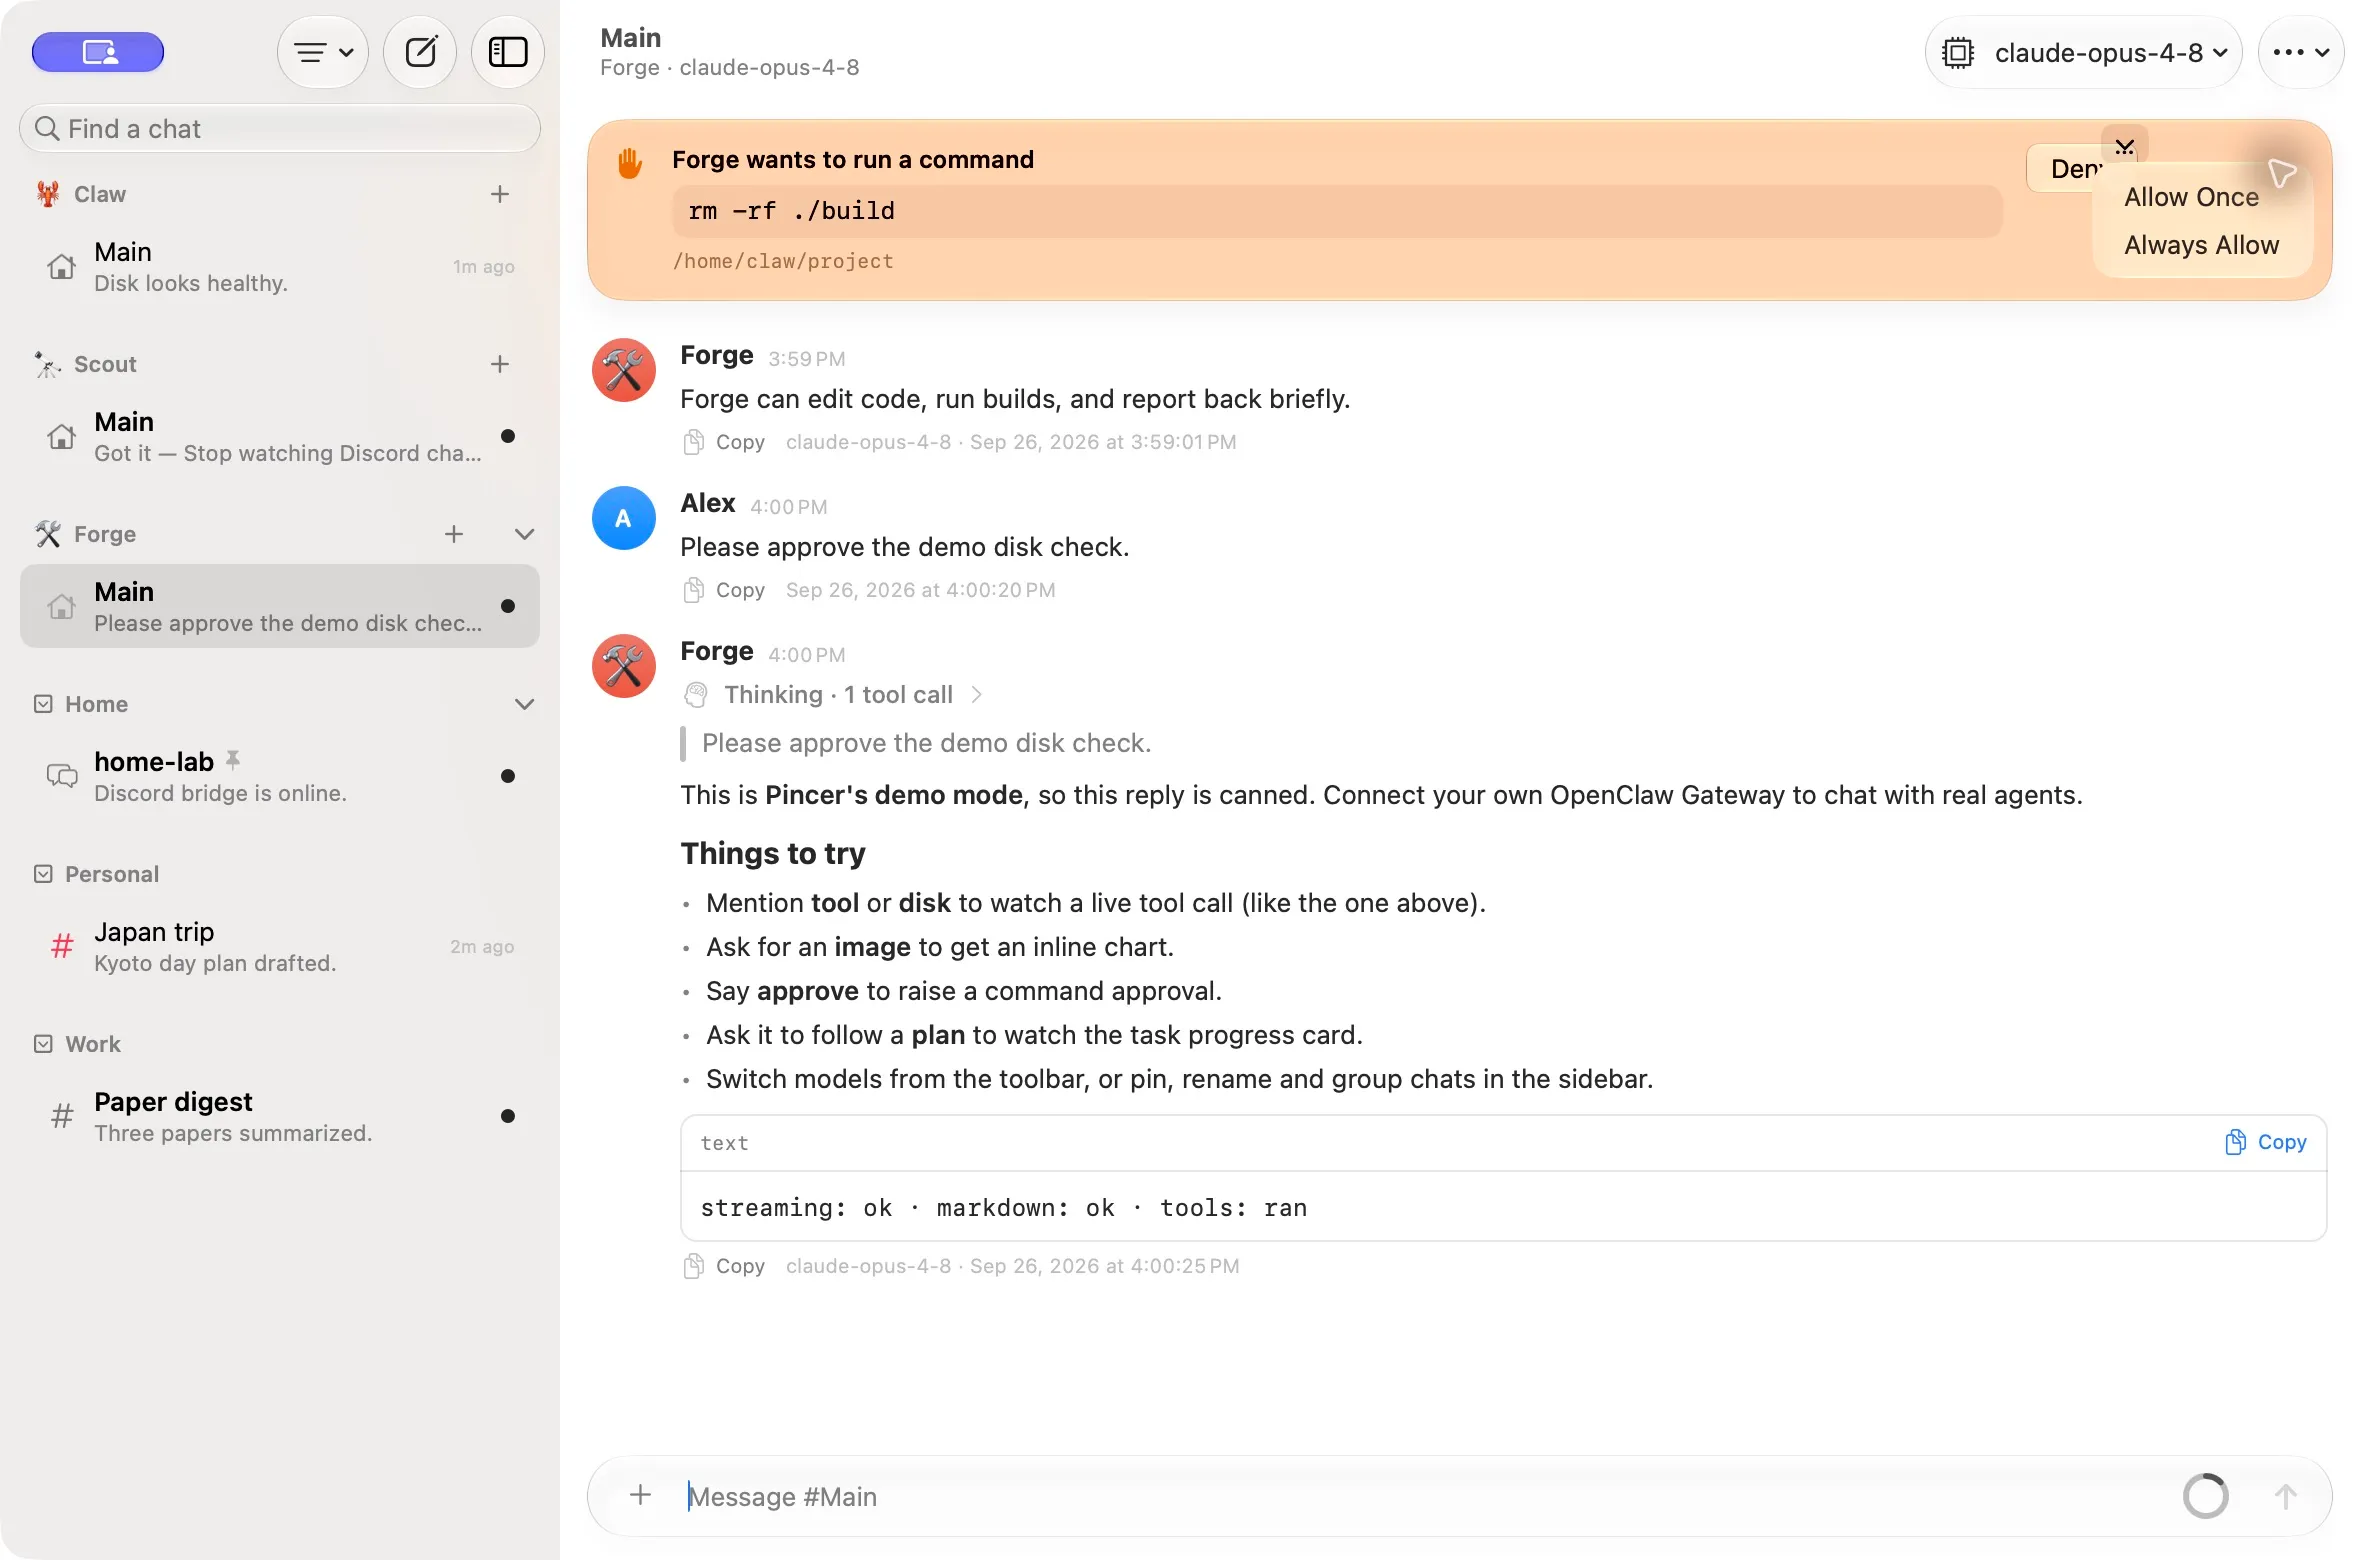Click the Claw lobster agent icon
The height and width of the screenshot is (1560, 2360).
pos(47,194)
